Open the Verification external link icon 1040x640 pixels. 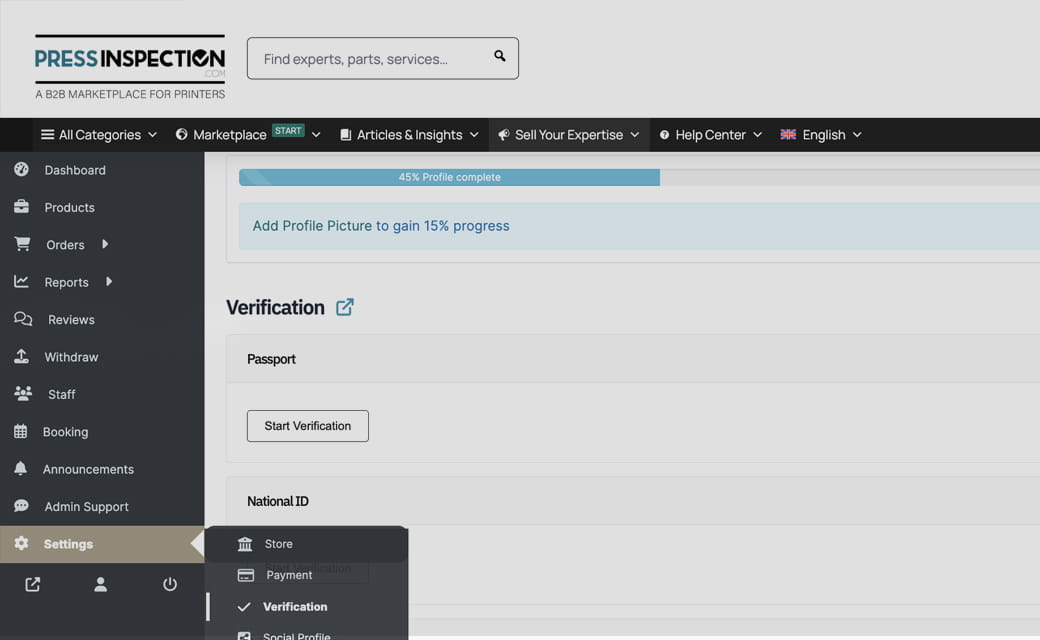tap(344, 307)
